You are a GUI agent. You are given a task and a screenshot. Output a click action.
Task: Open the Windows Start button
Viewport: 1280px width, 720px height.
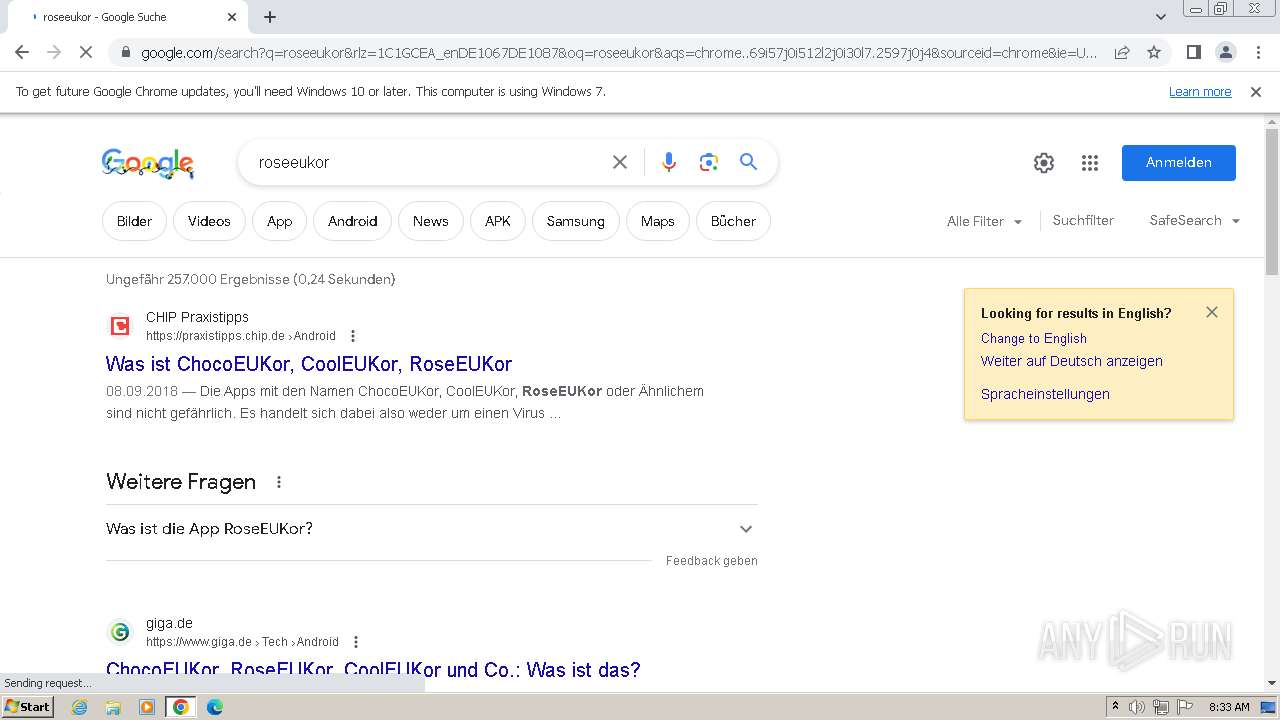pos(27,707)
